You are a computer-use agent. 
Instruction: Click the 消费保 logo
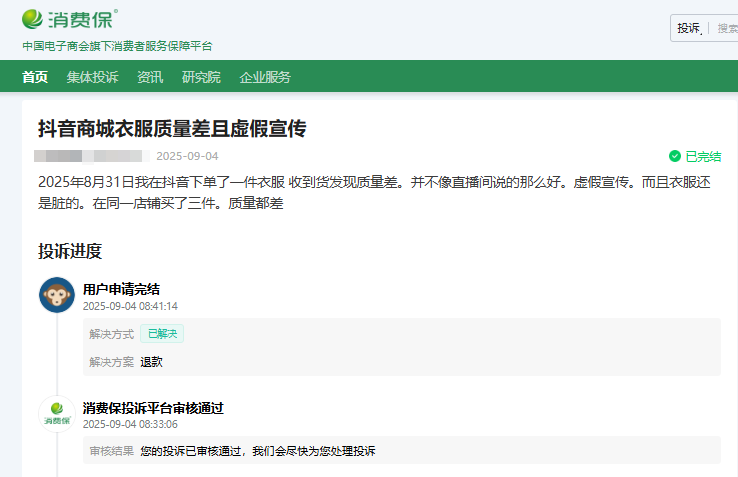(70, 19)
